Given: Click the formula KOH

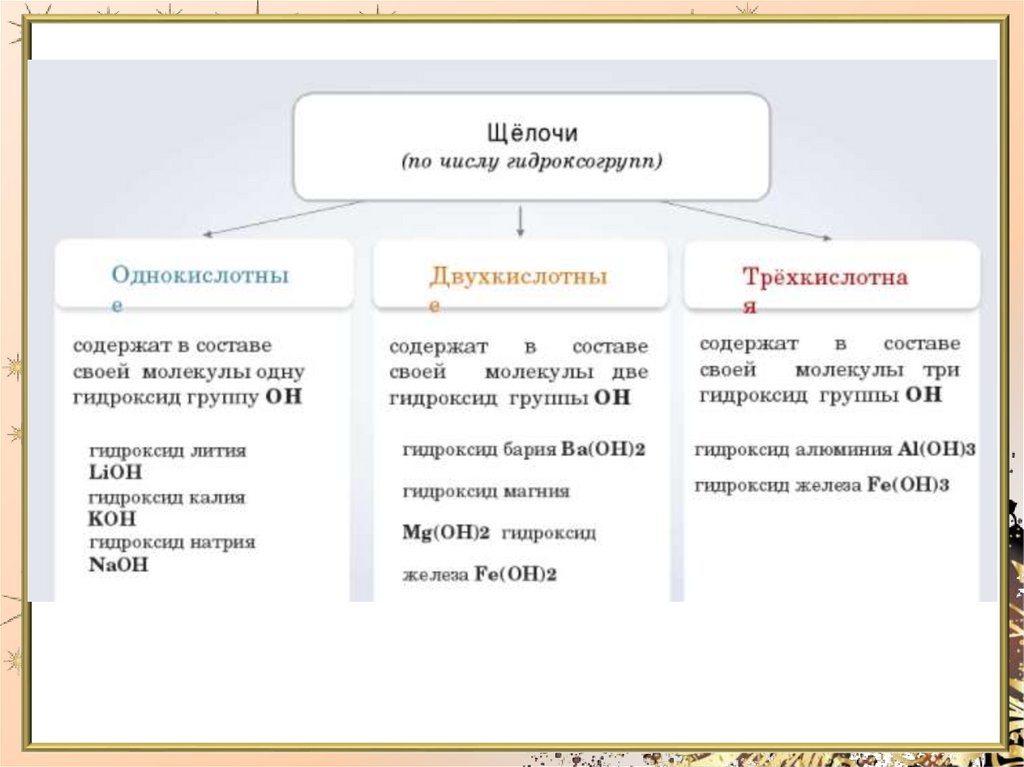Looking at the screenshot, I should click(x=112, y=519).
